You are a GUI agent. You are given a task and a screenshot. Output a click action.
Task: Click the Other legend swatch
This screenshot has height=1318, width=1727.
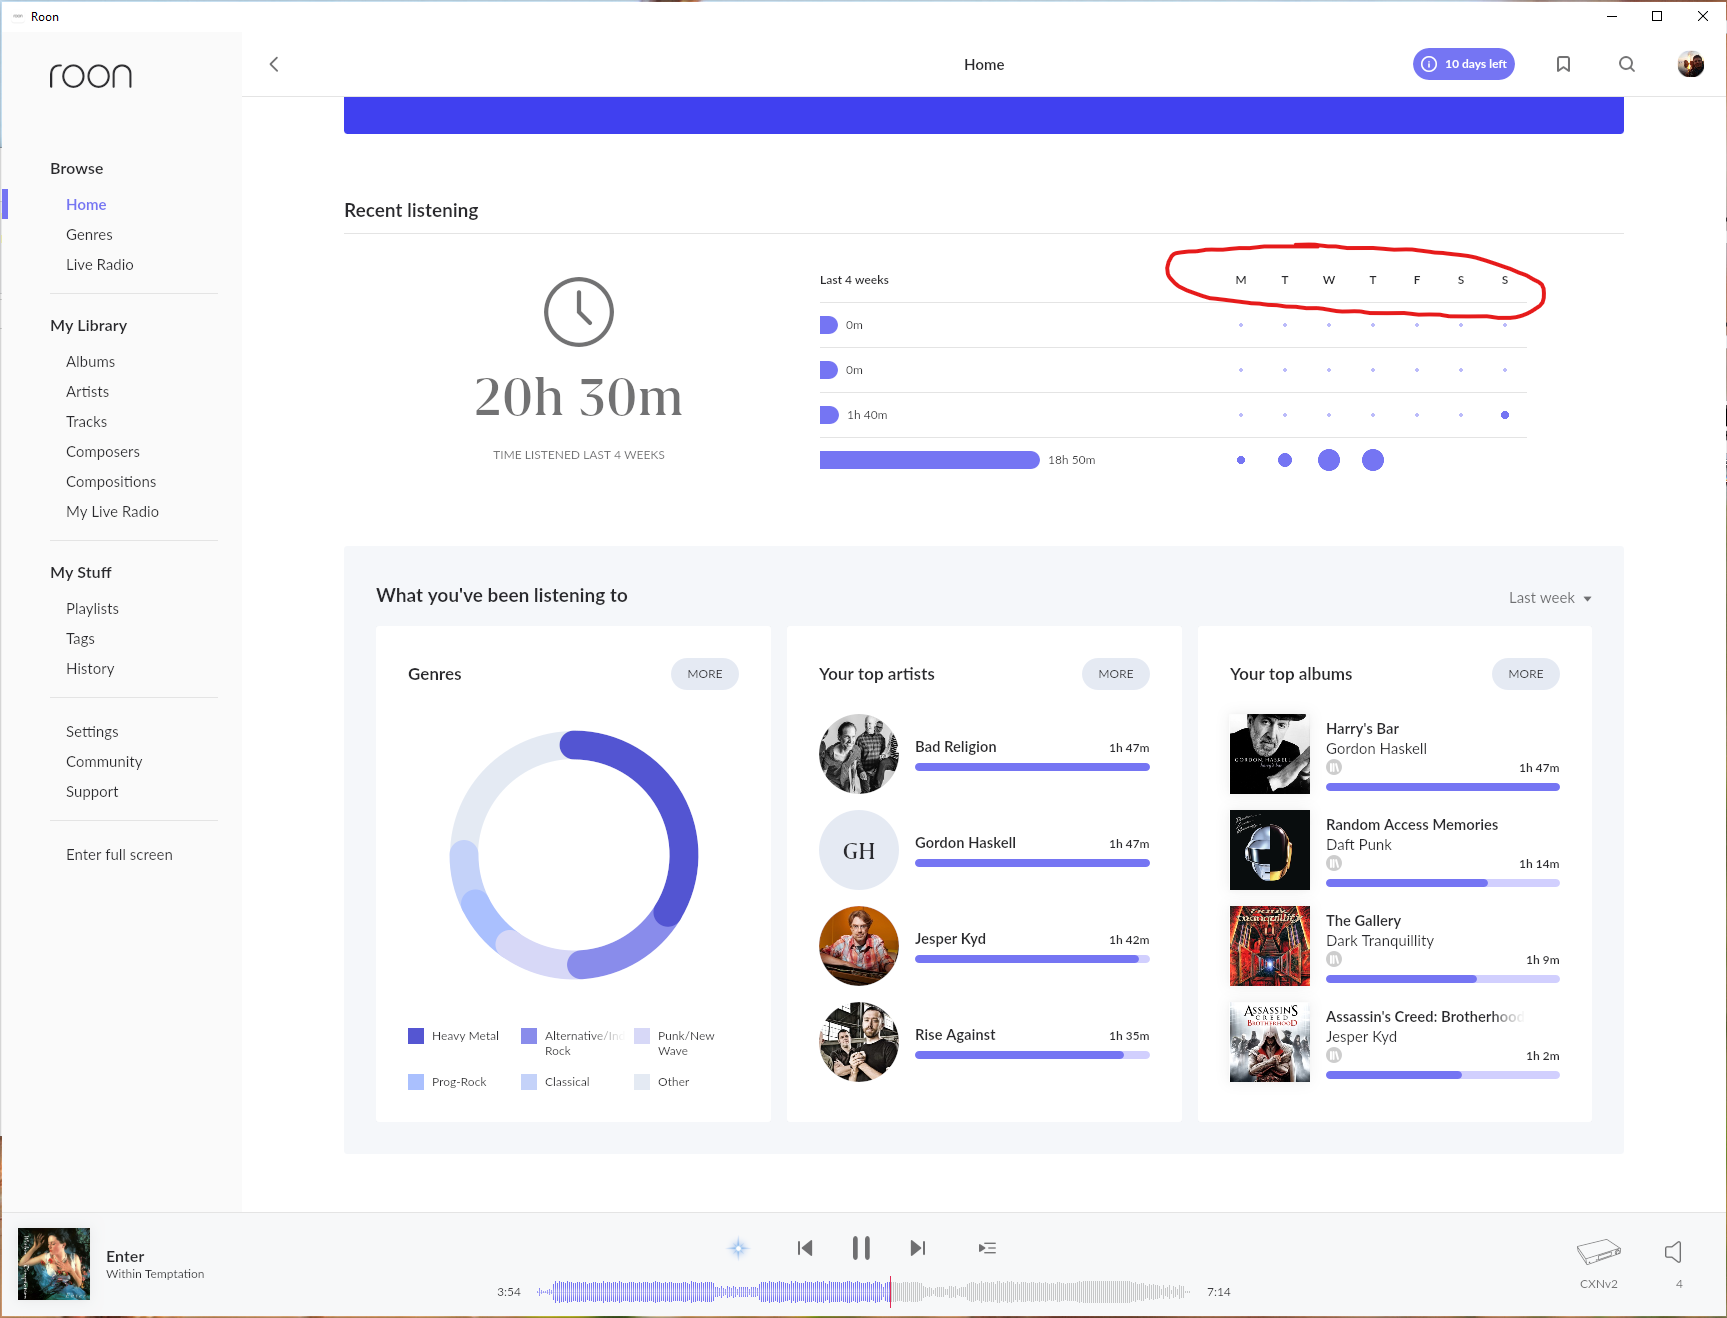pos(642,1082)
